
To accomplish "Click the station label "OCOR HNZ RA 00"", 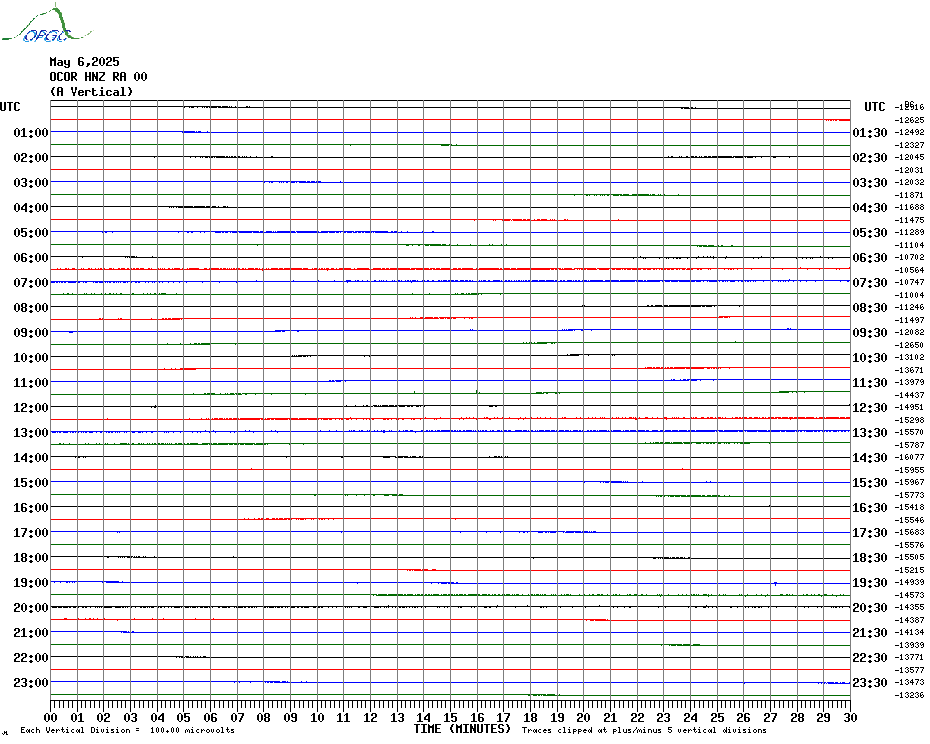I will (x=98, y=77).
